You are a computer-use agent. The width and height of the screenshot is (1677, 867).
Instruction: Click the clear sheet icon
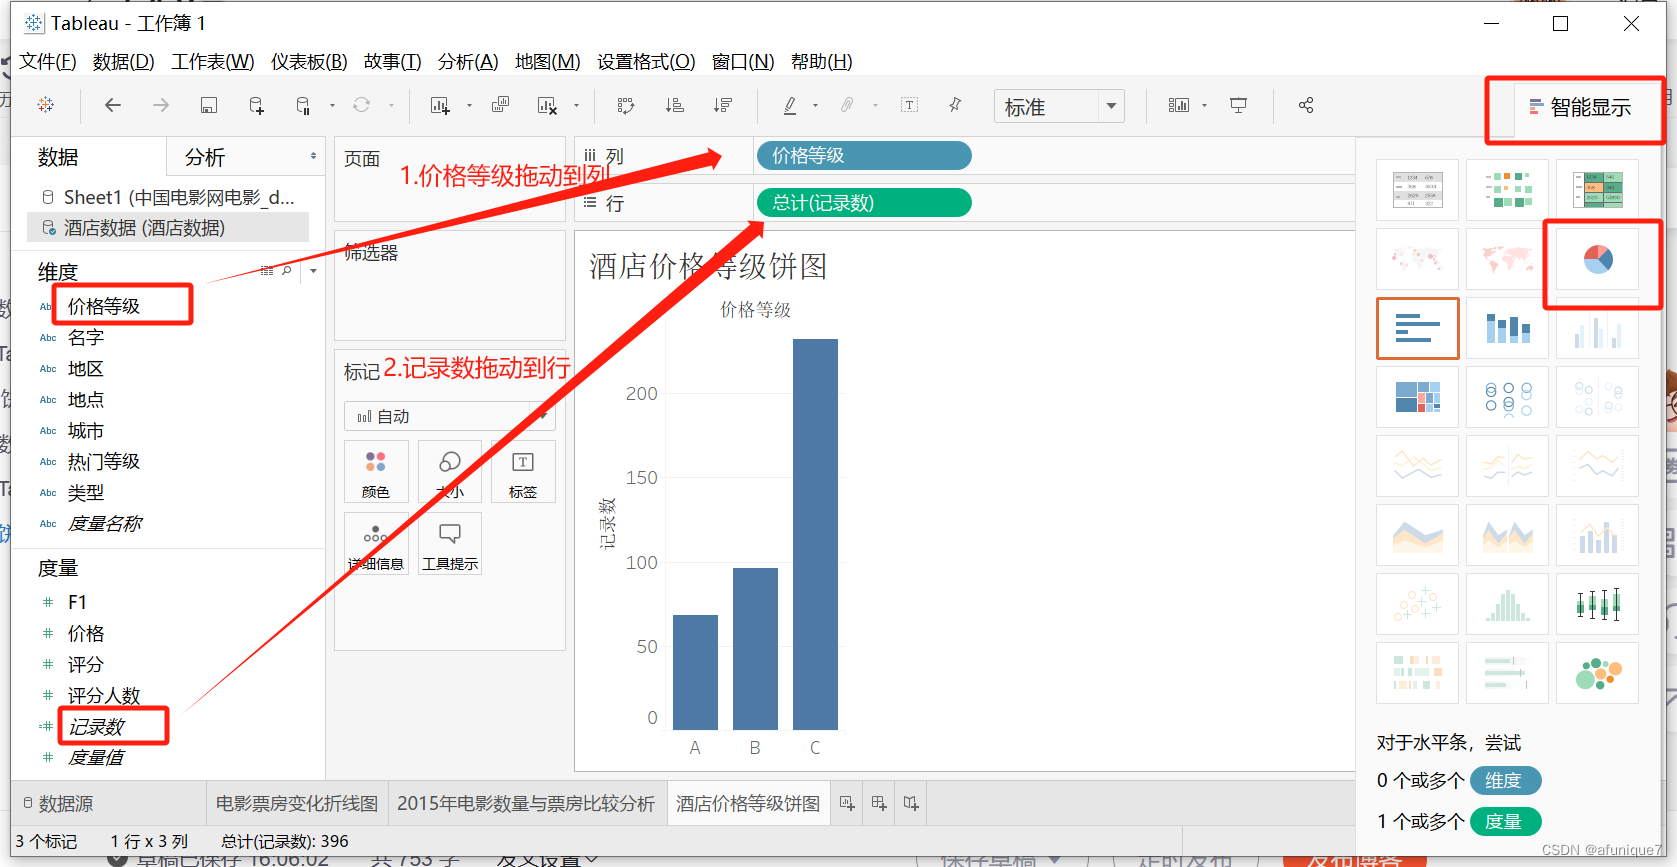(547, 105)
